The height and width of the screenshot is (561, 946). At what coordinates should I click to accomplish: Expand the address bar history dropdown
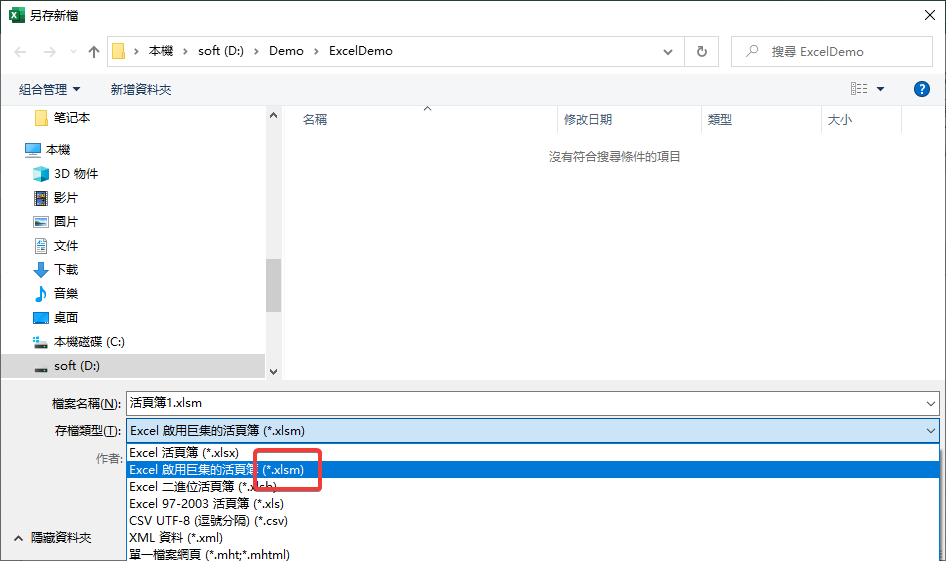pyautogui.click(x=668, y=52)
